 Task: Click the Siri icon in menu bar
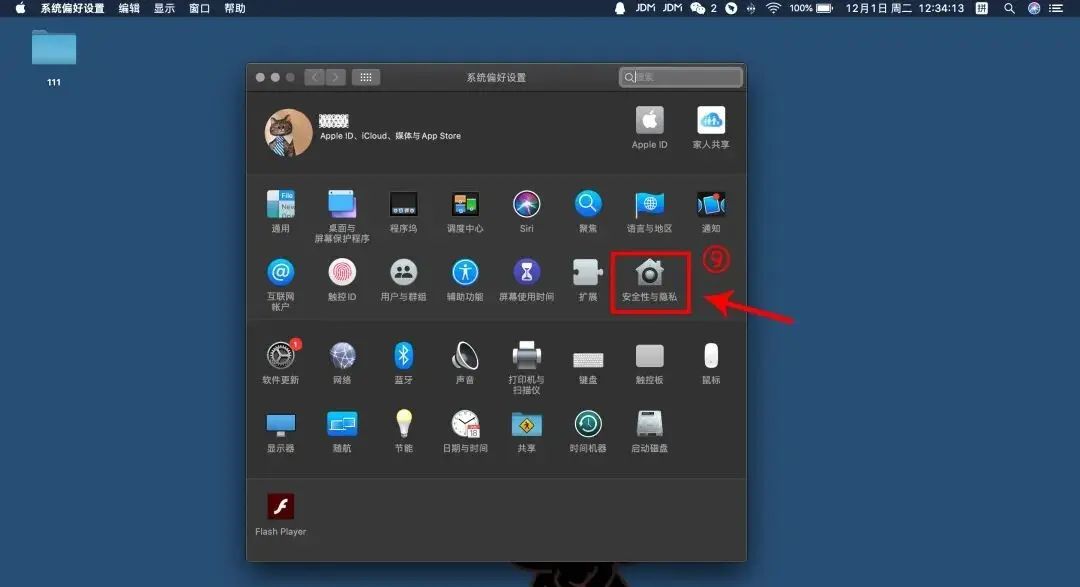coord(1034,8)
